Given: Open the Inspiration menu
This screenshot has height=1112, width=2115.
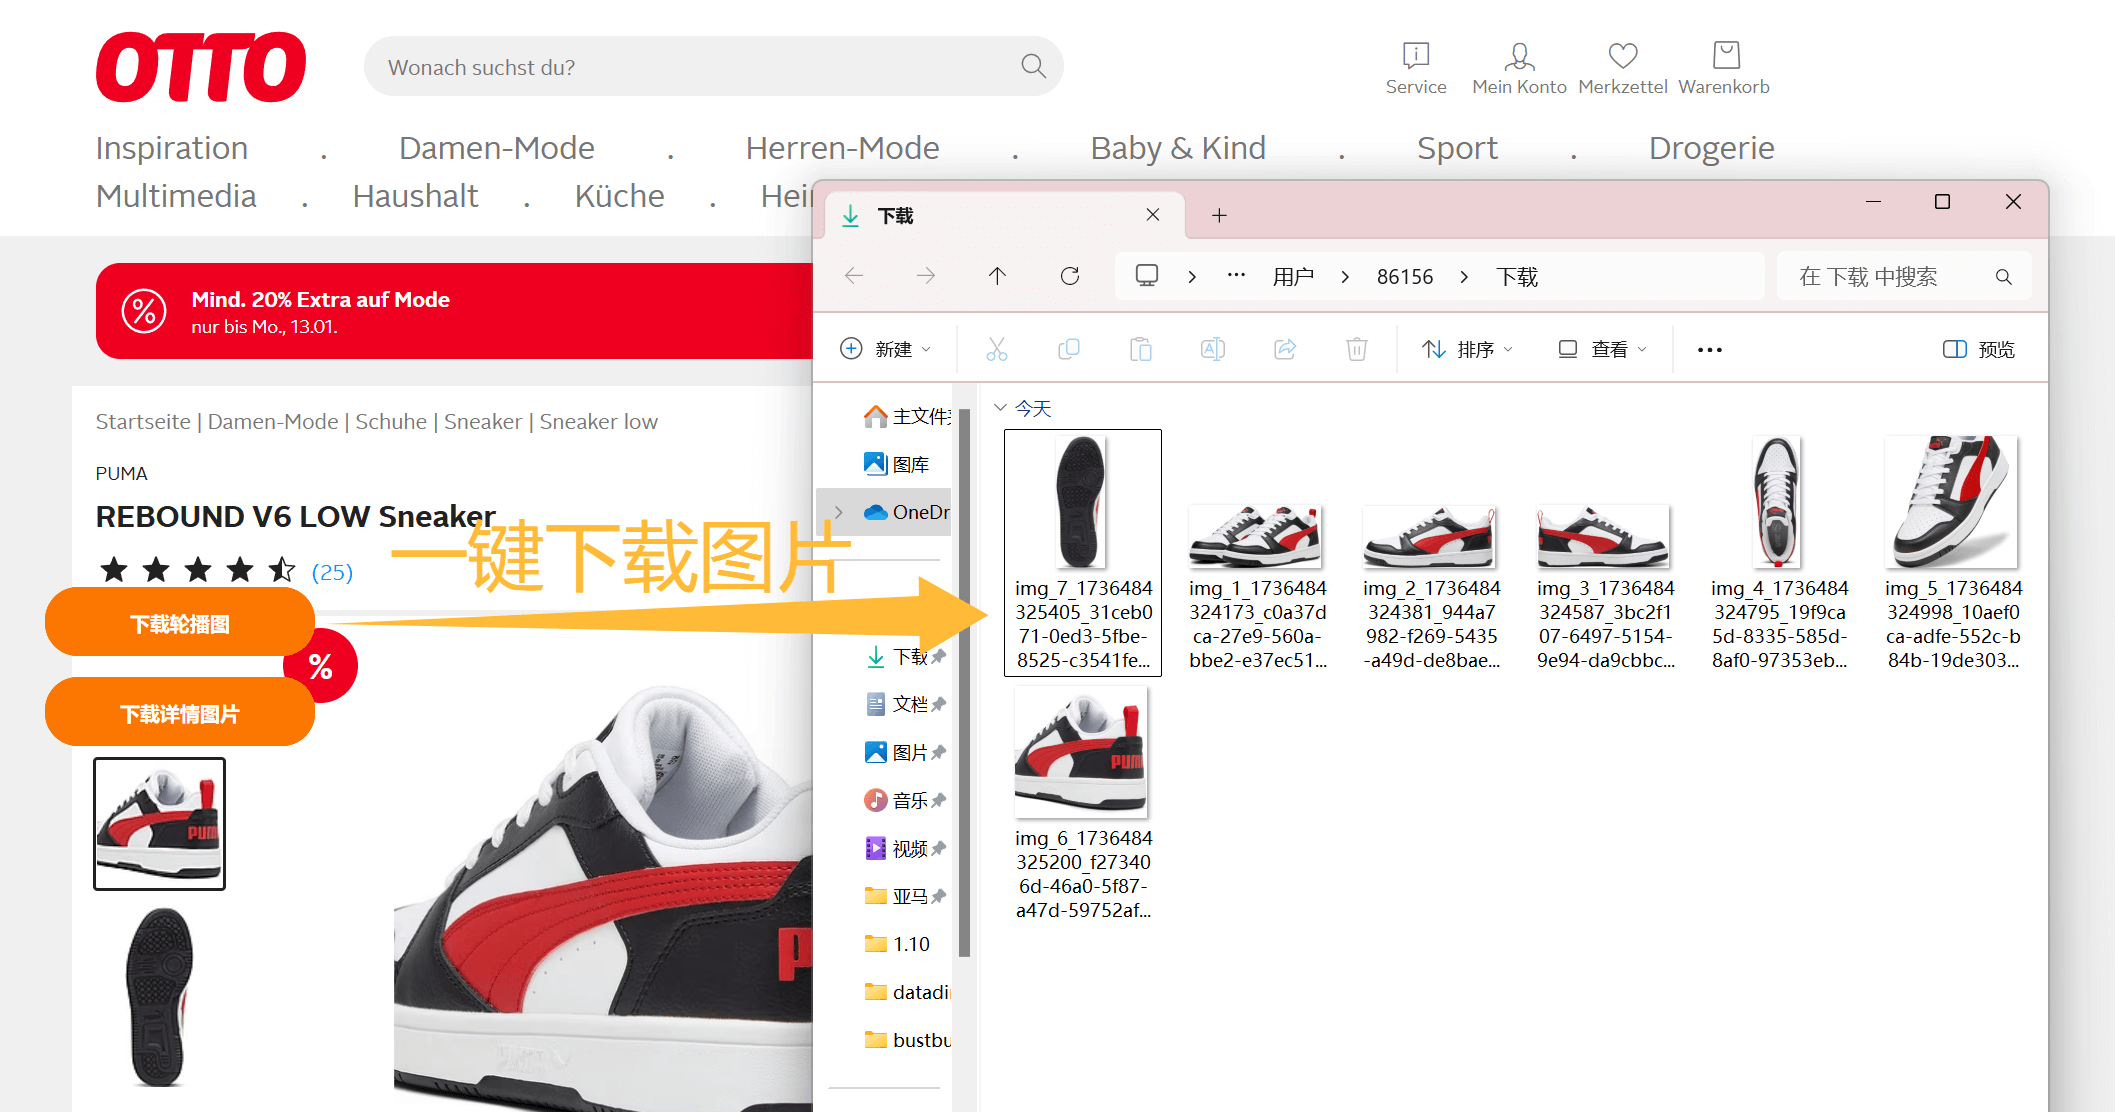Looking at the screenshot, I should (x=172, y=148).
